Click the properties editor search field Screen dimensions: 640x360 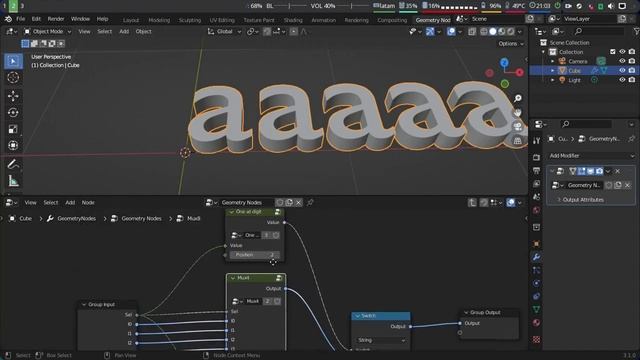(x=585, y=124)
